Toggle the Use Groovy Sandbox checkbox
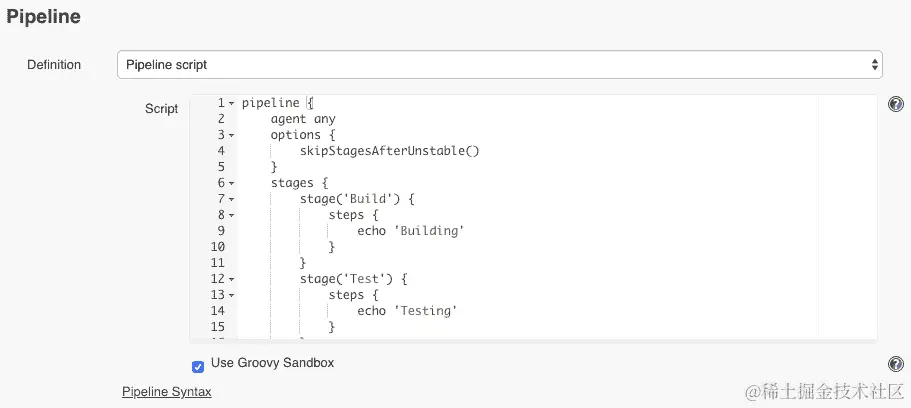This screenshot has width=911, height=408. [x=198, y=366]
